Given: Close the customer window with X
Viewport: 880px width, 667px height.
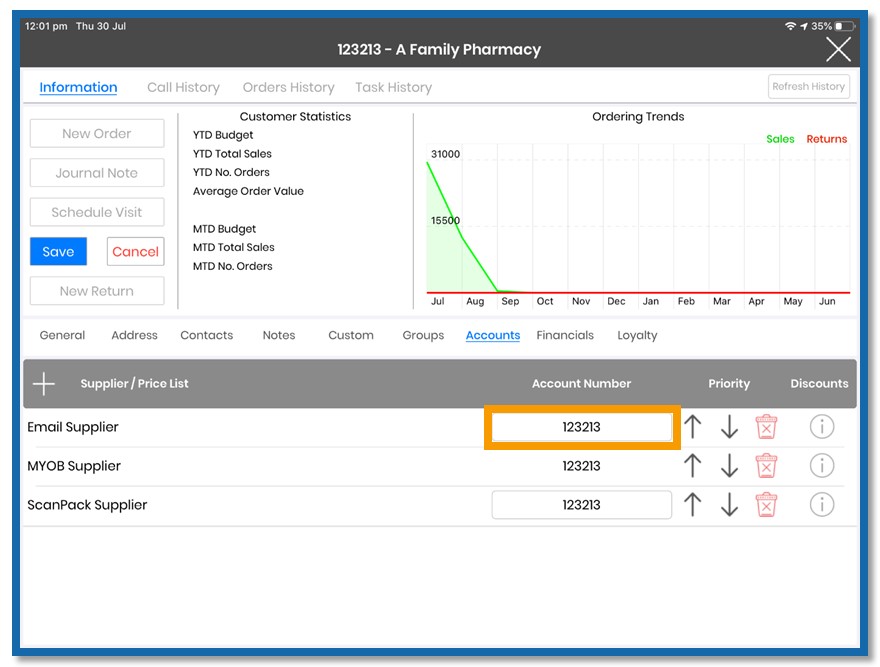Looking at the screenshot, I should coord(838,49).
